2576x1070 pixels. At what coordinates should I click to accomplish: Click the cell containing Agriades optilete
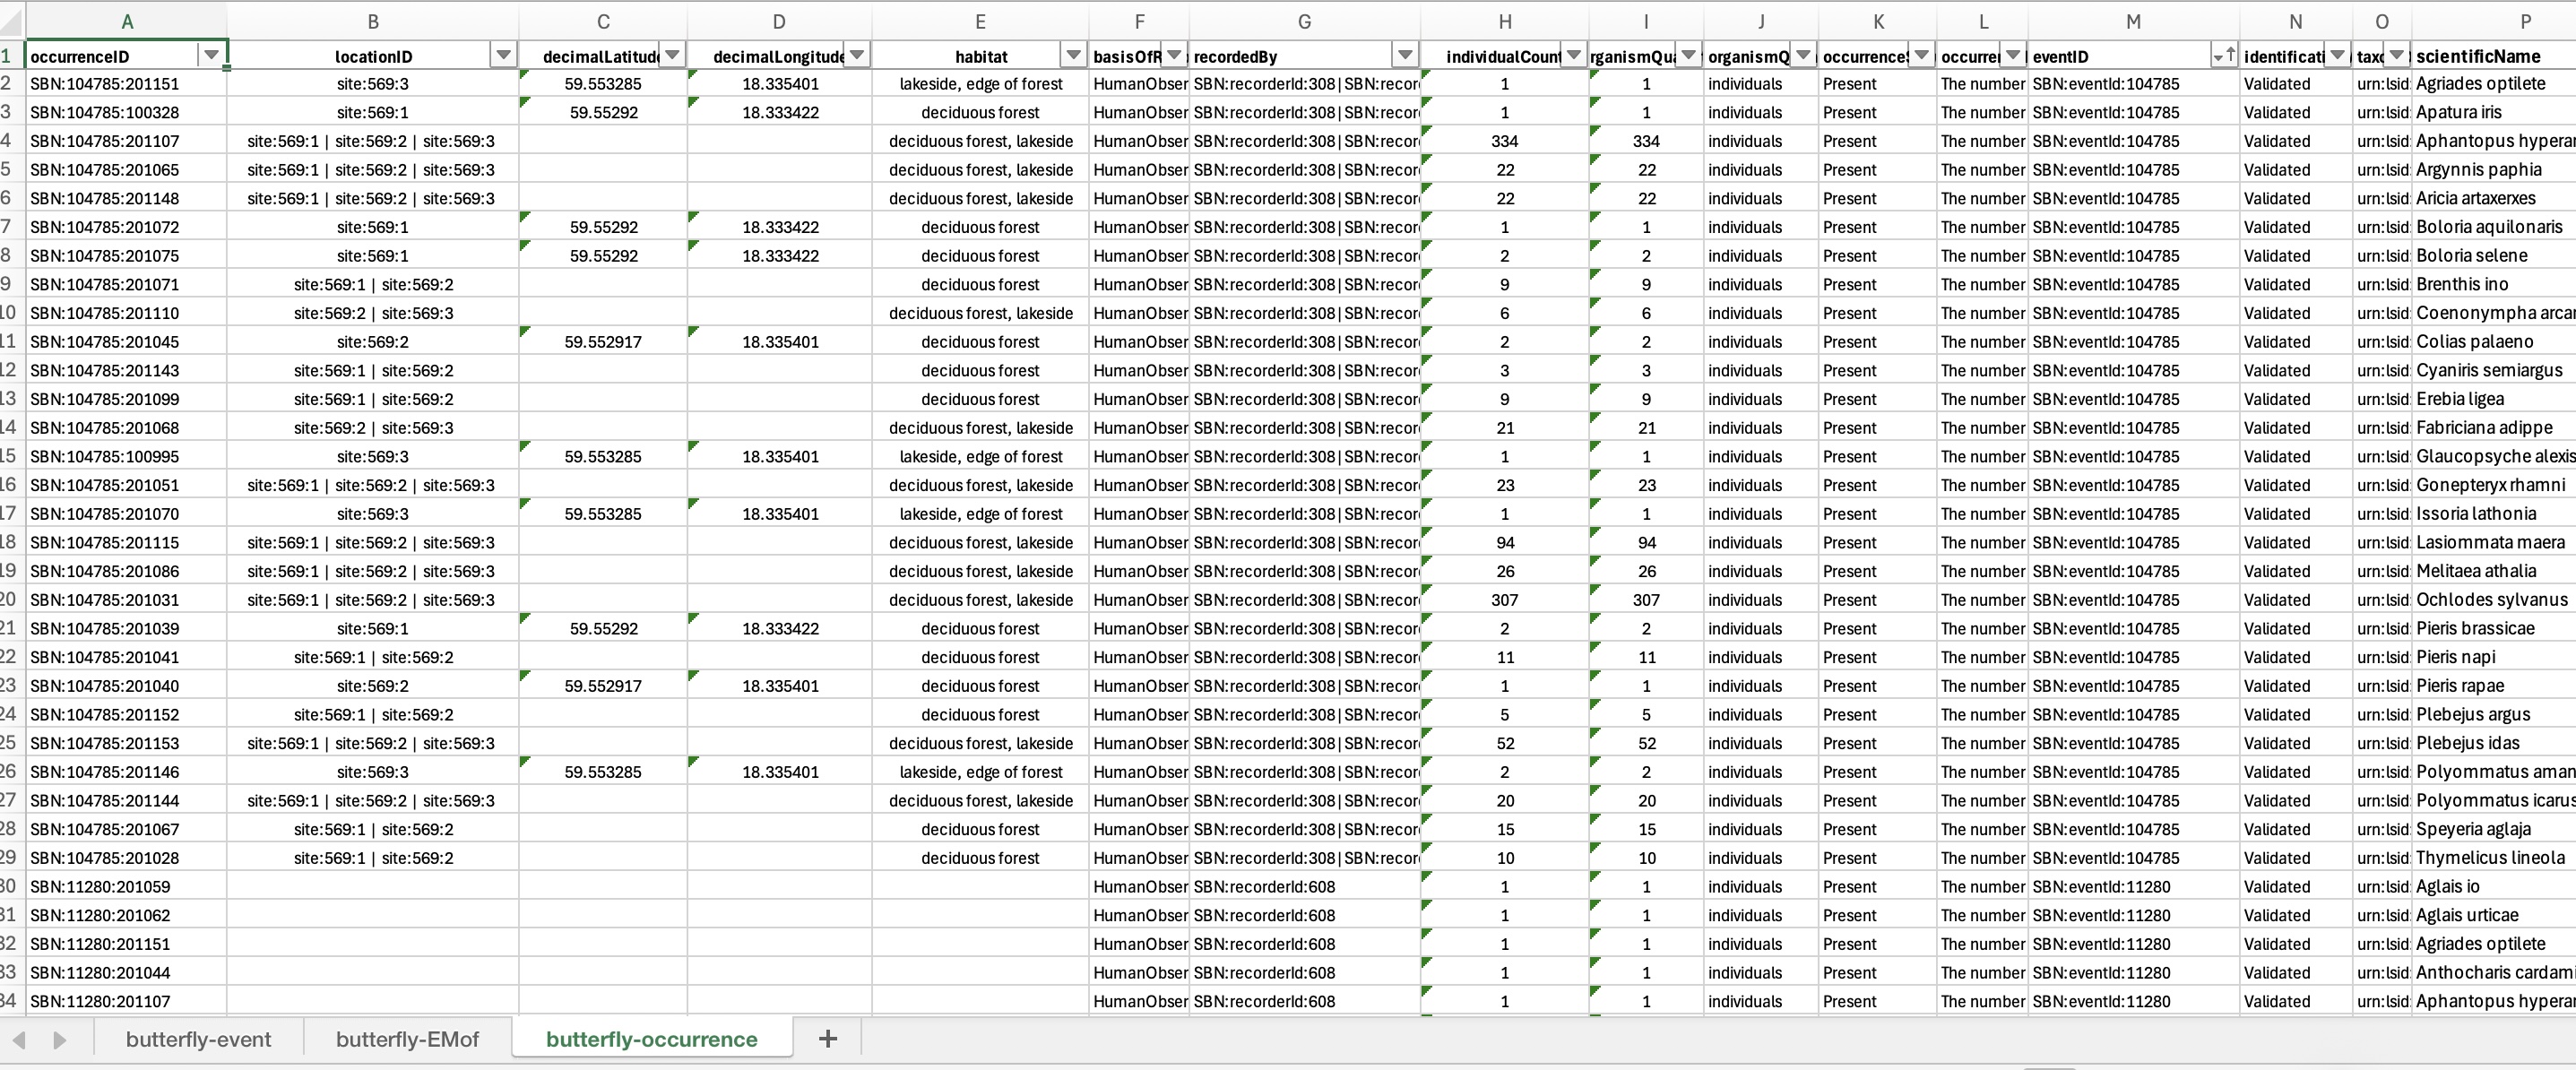(2483, 84)
